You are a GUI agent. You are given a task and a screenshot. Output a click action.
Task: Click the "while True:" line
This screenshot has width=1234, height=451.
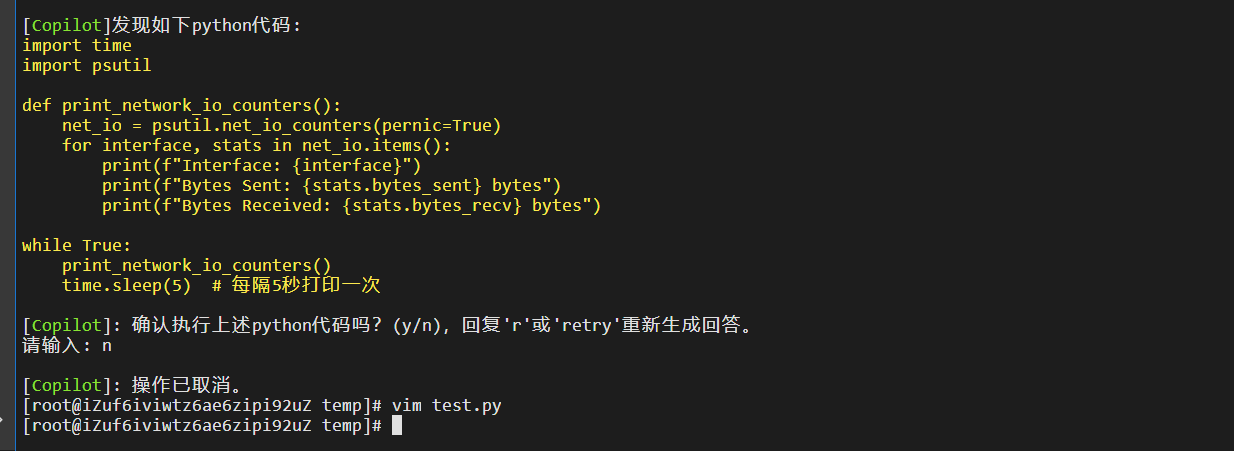(x=77, y=246)
